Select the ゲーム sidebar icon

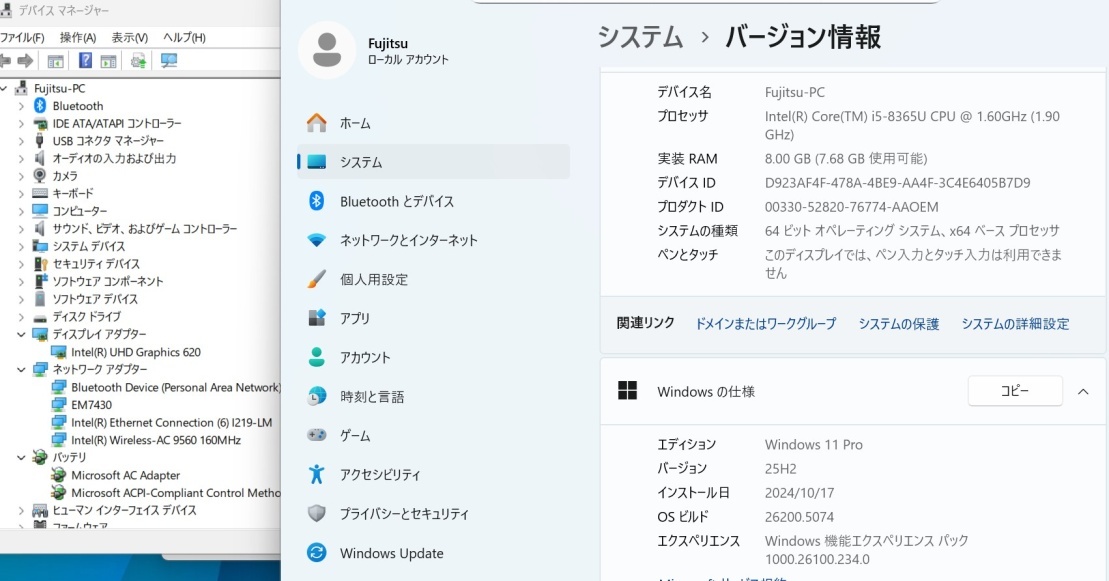click(x=317, y=435)
